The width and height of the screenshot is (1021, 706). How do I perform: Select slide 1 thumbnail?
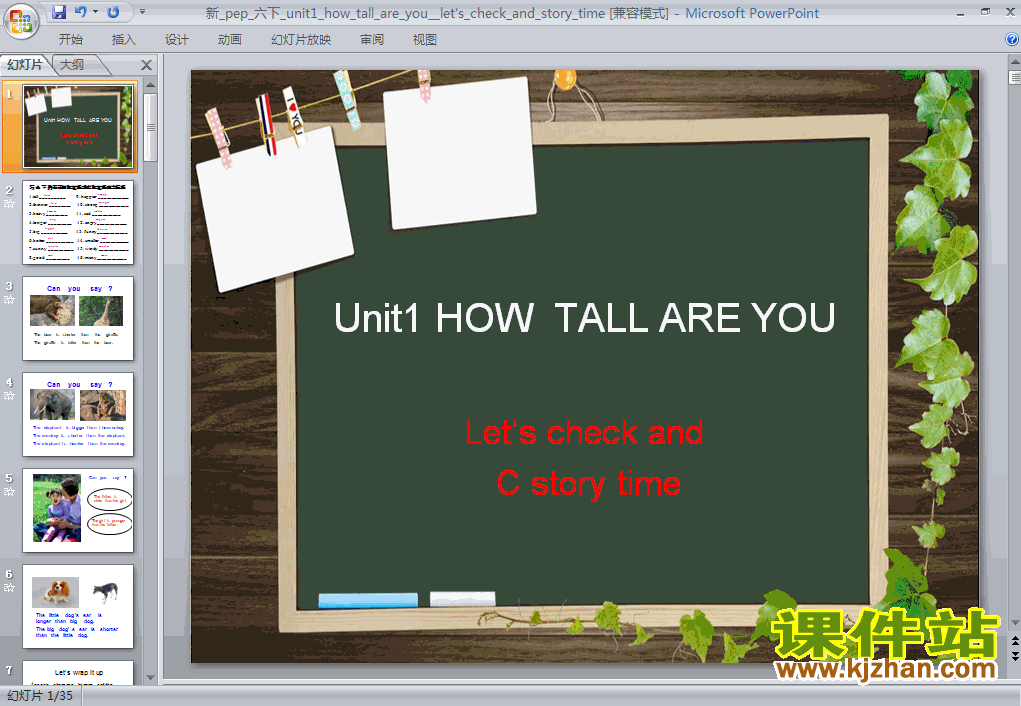pyautogui.click(x=78, y=126)
